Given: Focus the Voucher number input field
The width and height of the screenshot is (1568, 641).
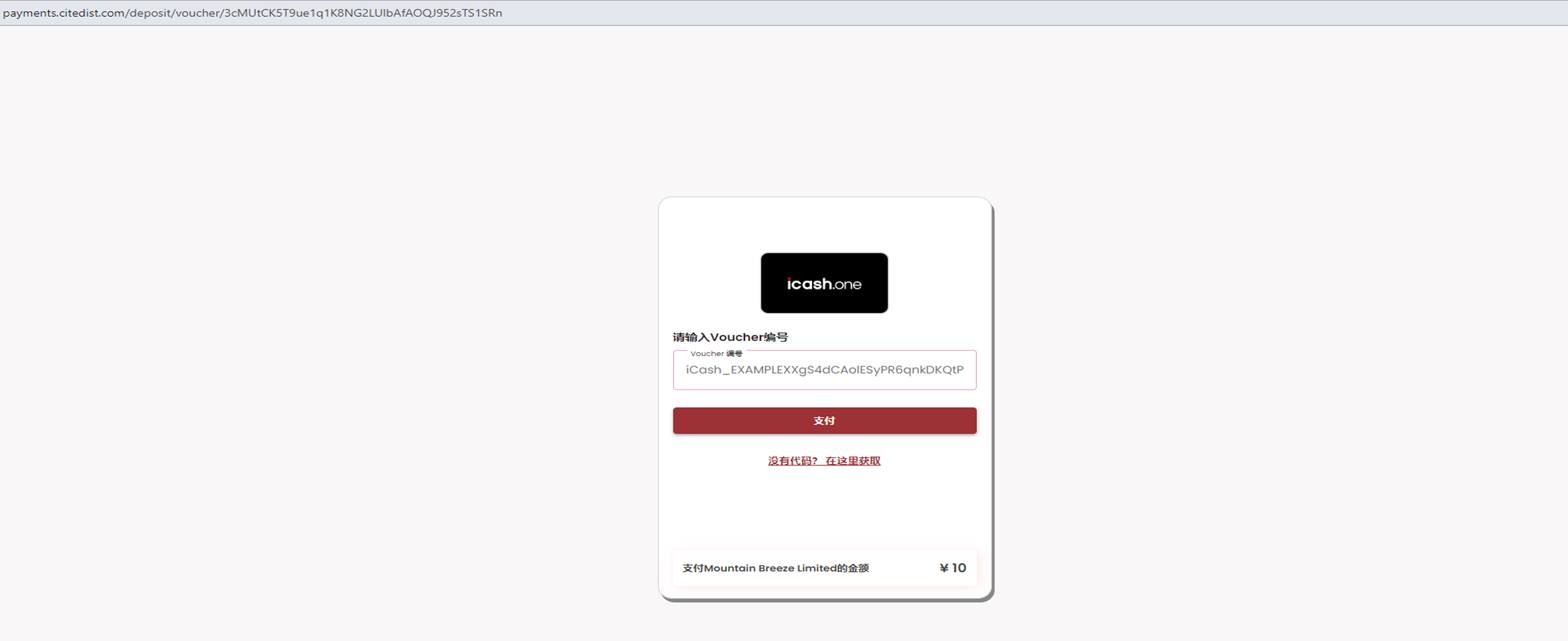Looking at the screenshot, I should click(824, 370).
